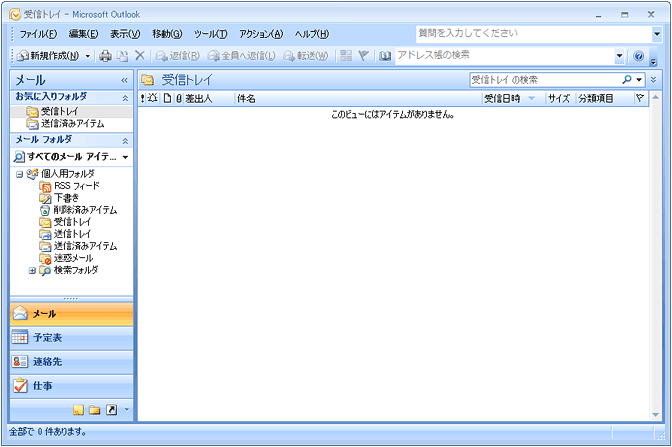Viewport: 672px width, 447px height.
Task: Click the 返信 reply button
Action: (x=177, y=56)
